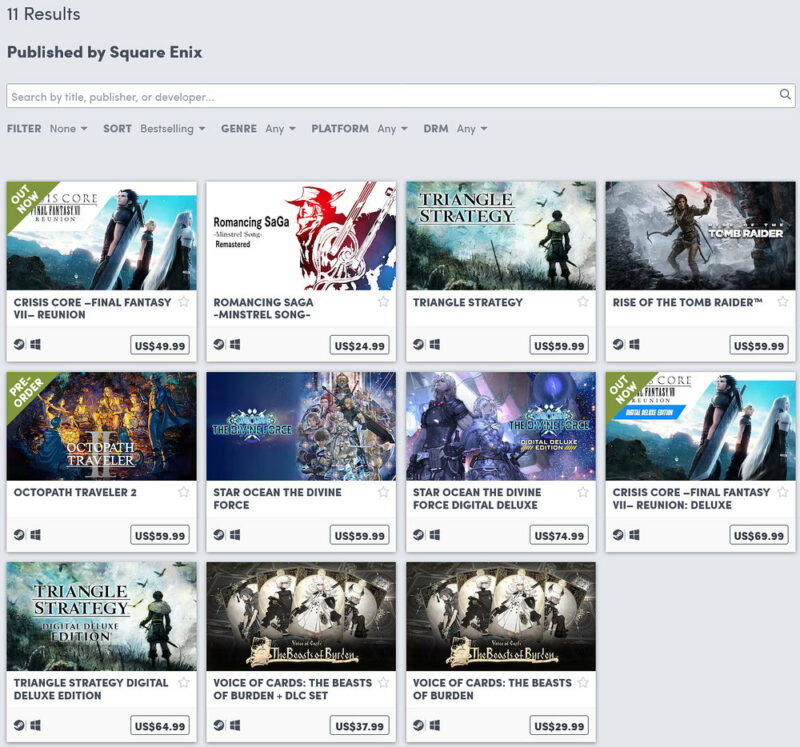Click Rise of the Tomb Raider title link

pyautogui.click(x=687, y=302)
